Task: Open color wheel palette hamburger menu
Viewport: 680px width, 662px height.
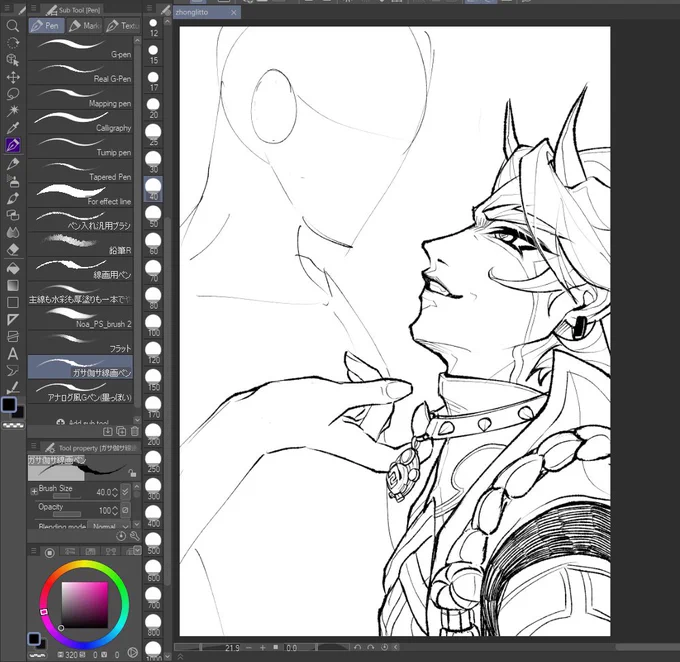Action: [33, 551]
